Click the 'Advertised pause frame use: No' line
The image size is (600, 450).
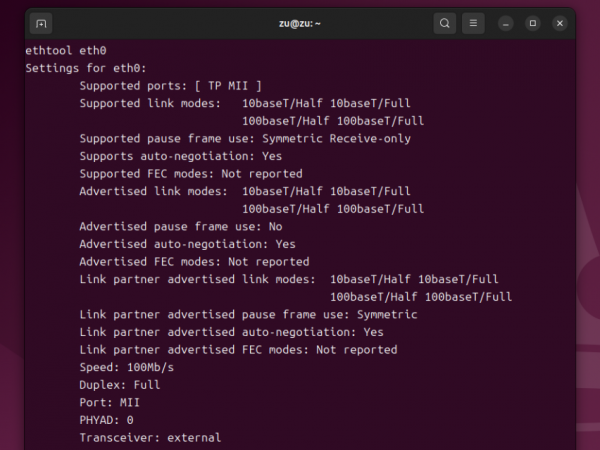181,227
